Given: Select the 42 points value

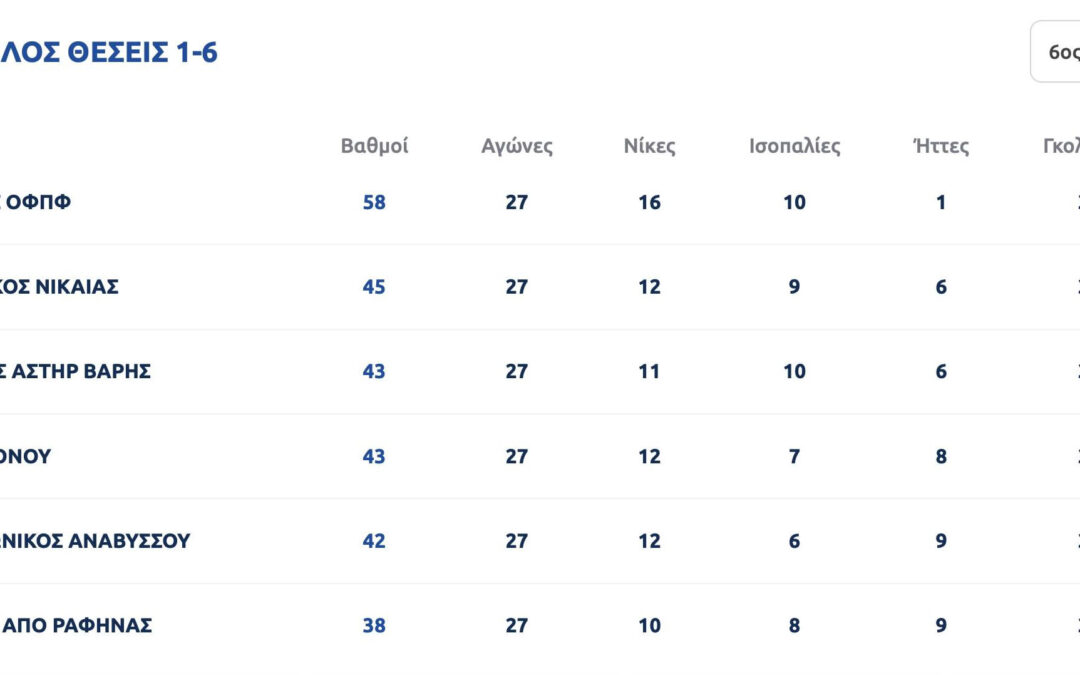Looking at the screenshot, I should 374,541.
